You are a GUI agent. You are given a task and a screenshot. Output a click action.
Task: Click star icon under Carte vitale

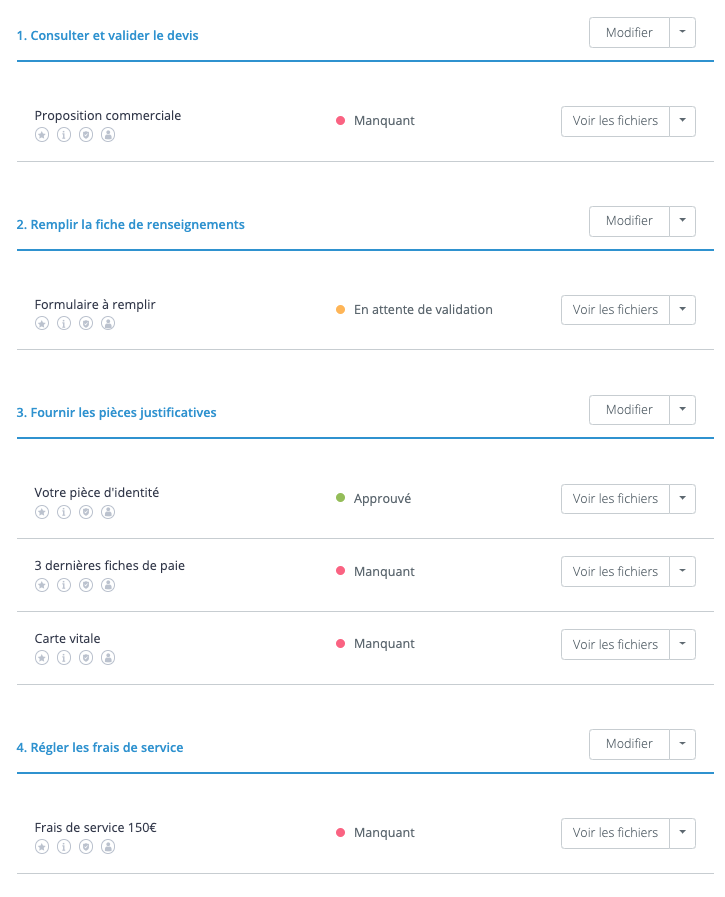pyautogui.click(x=42, y=658)
